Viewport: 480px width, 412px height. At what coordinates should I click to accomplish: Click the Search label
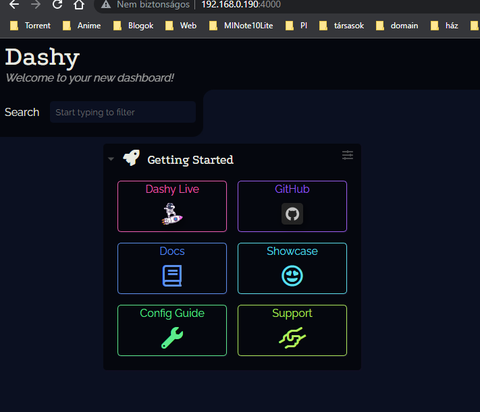click(x=22, y=112)
